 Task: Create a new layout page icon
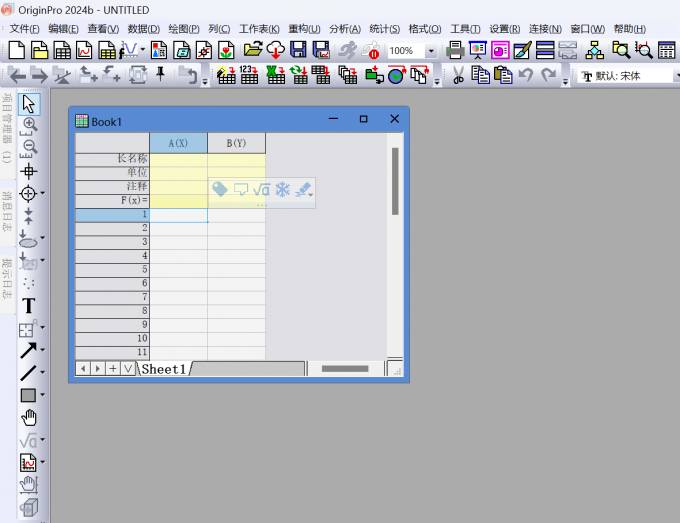click(x=159, y=50)
